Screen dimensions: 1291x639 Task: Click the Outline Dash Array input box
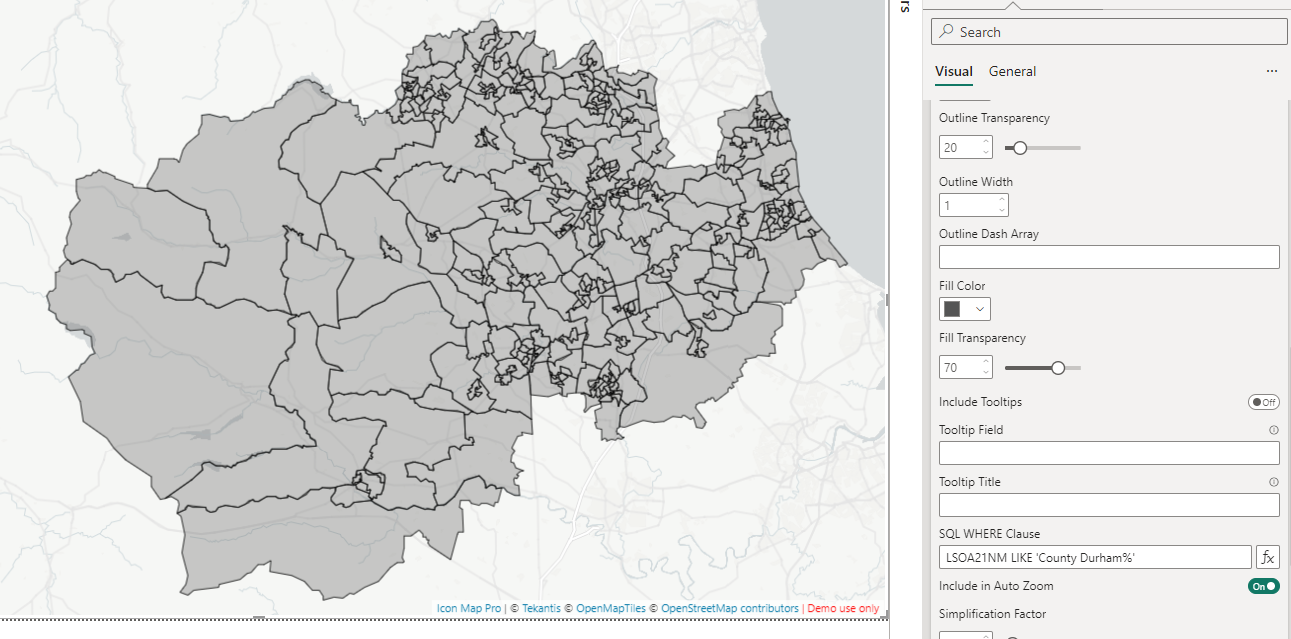click(1108, 257)
